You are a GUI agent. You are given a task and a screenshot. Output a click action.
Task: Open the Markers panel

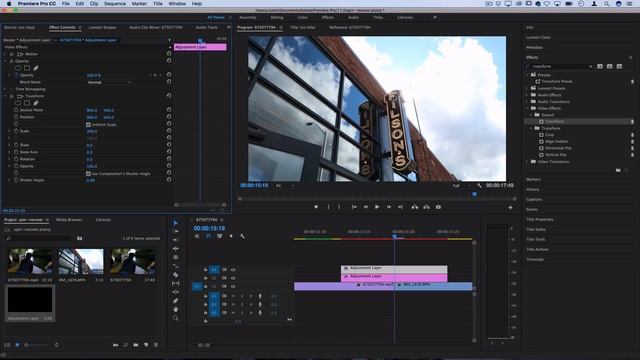(x=533, y=179)
